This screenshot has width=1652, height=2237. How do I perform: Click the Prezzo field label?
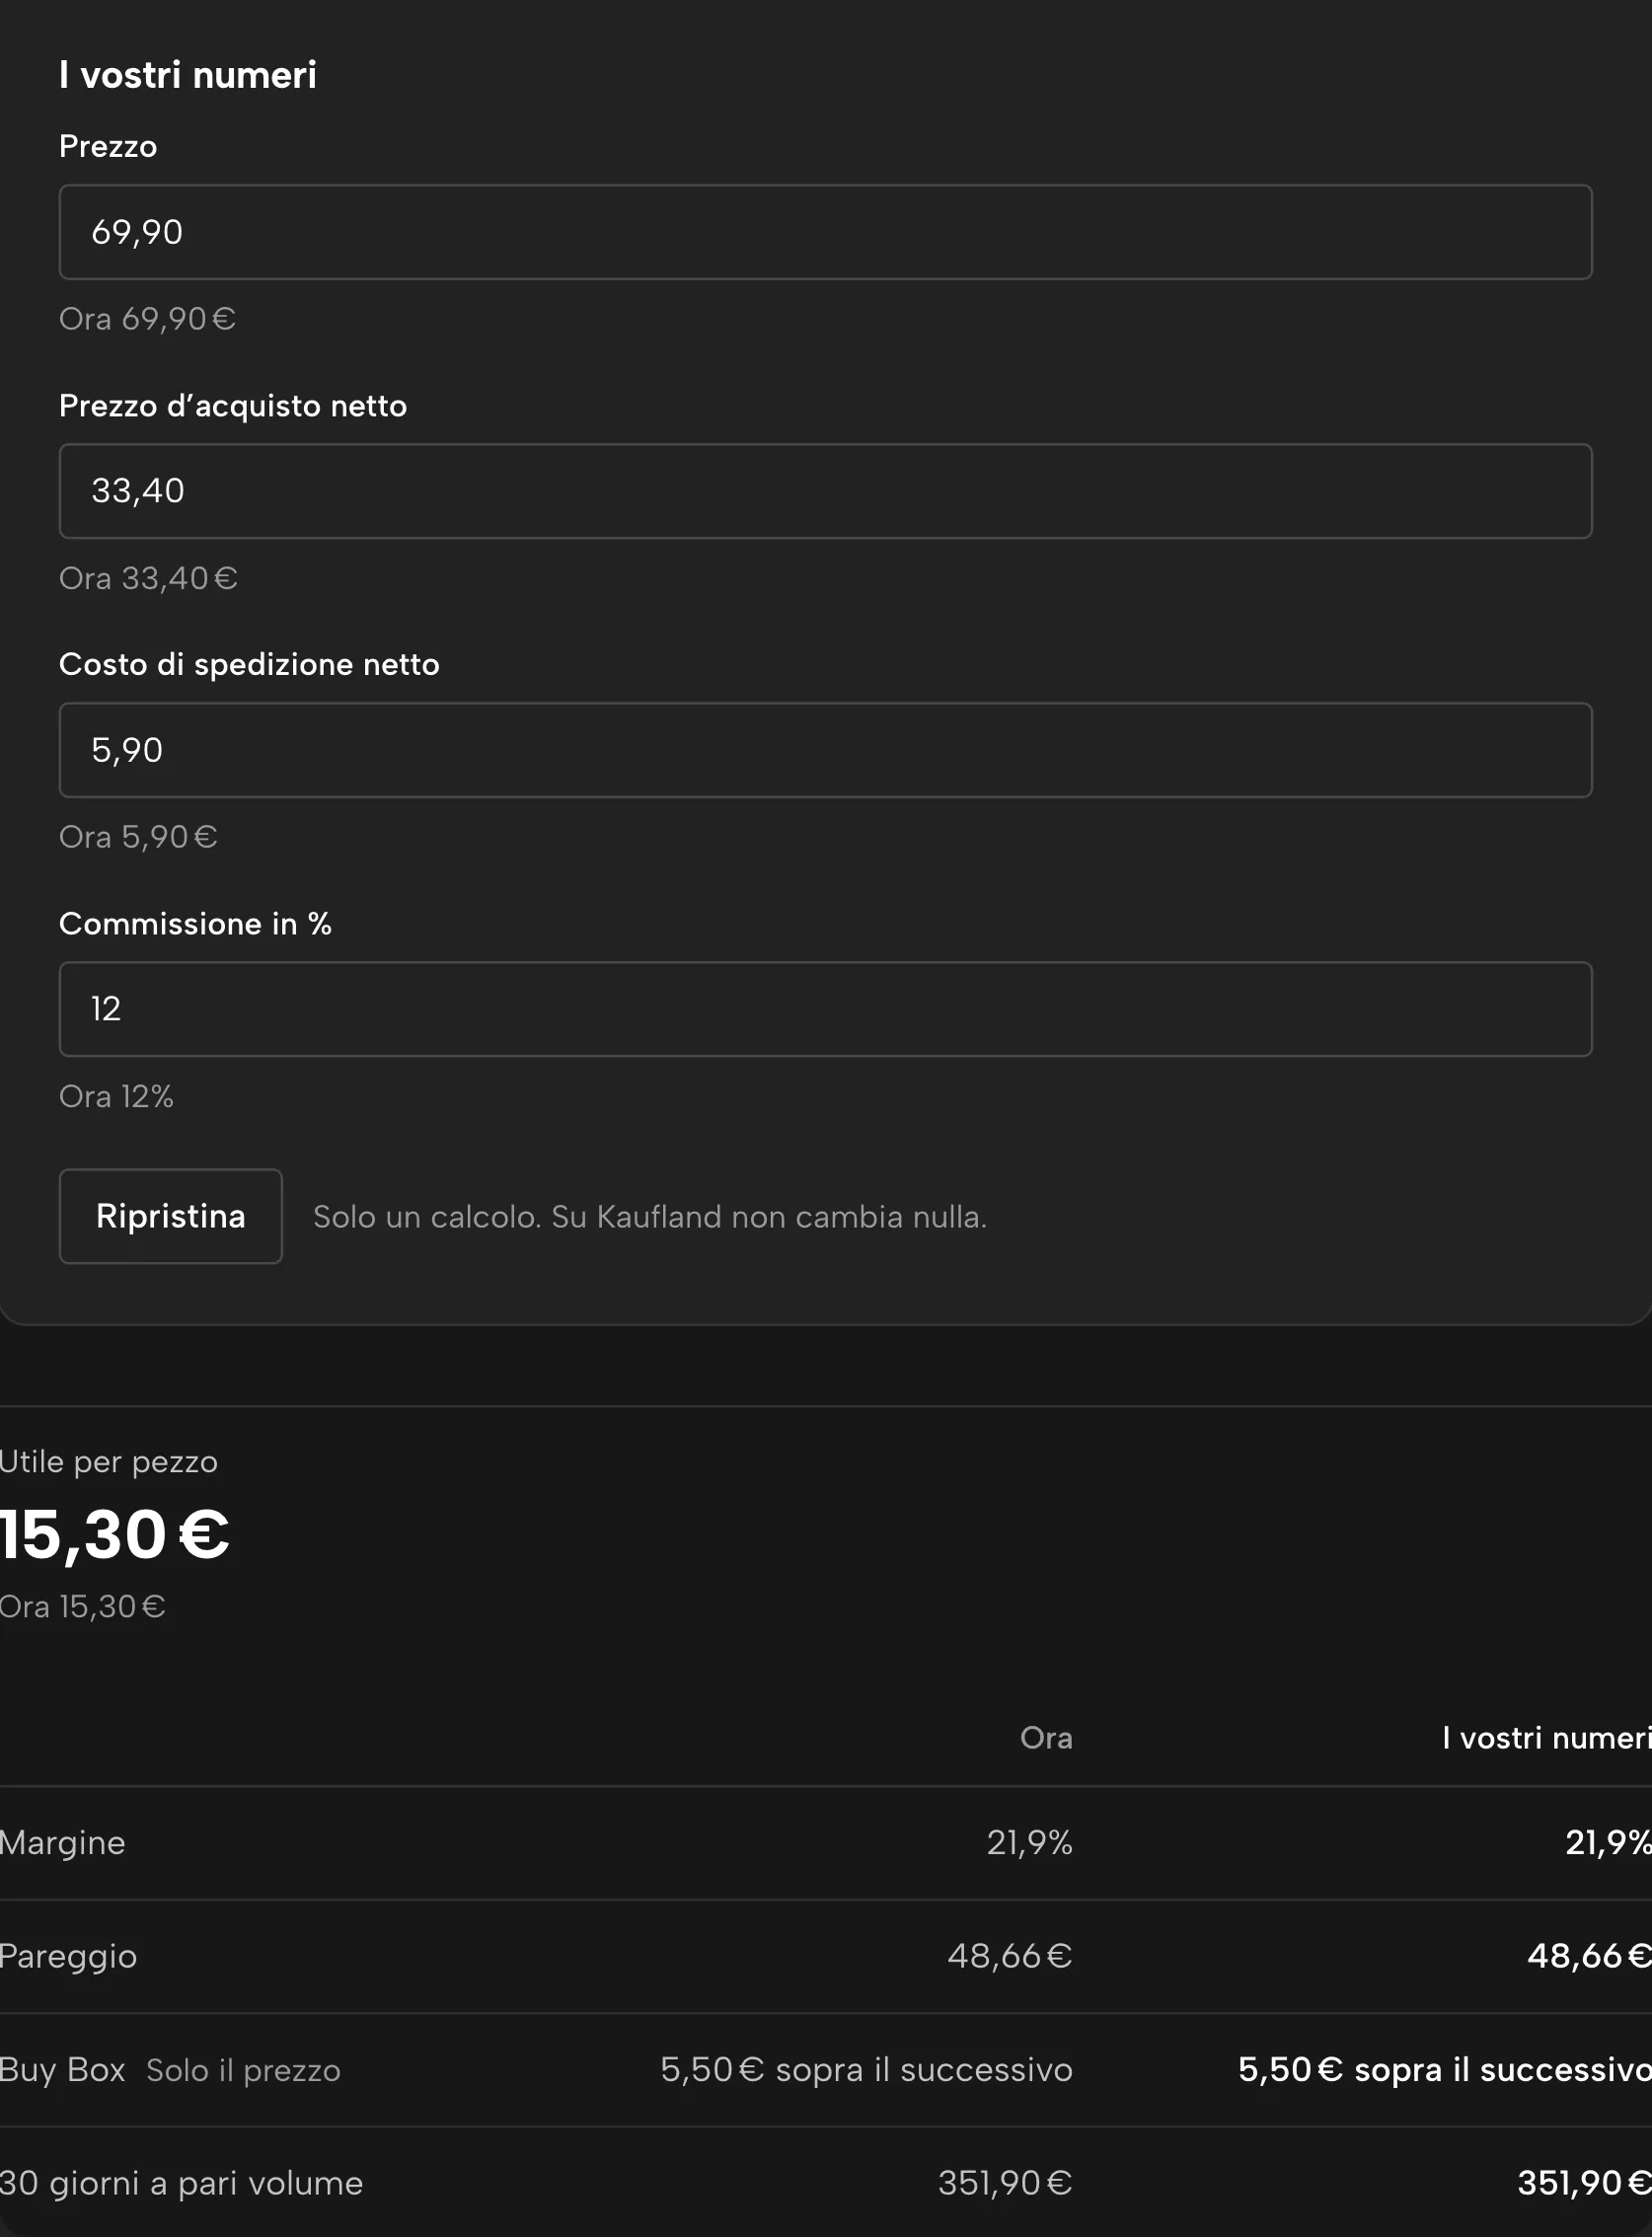point(108,146)
